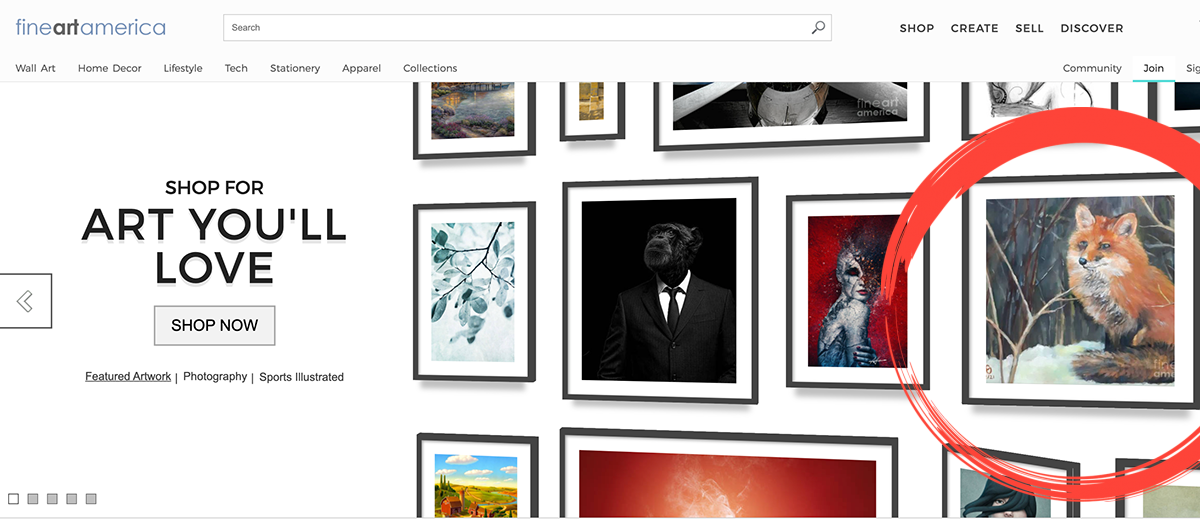This screenshot has height=531, width=1200.
Task: Open the lakeside flowers painting
Action: tap(473, 118)
